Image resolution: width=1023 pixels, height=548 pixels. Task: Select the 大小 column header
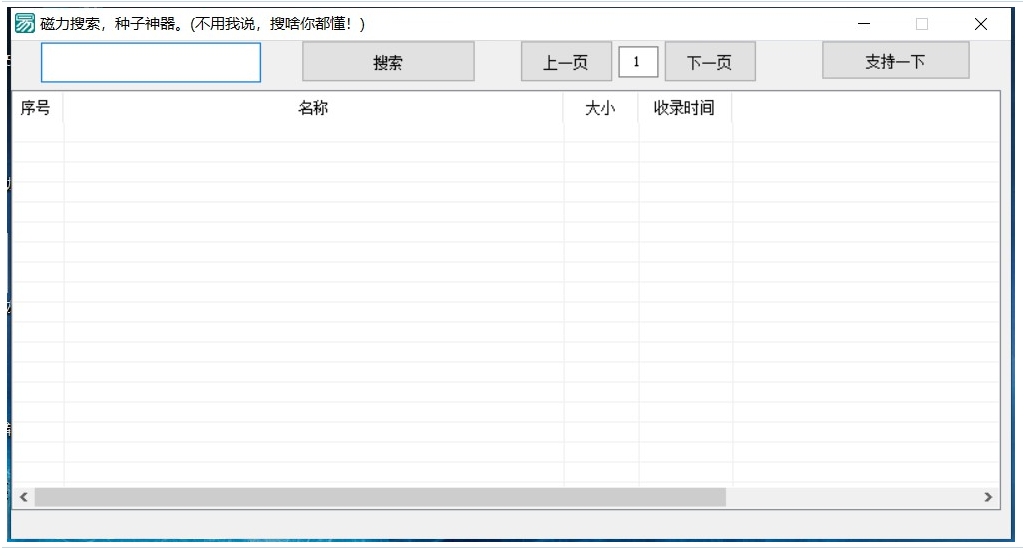point(600,108)
